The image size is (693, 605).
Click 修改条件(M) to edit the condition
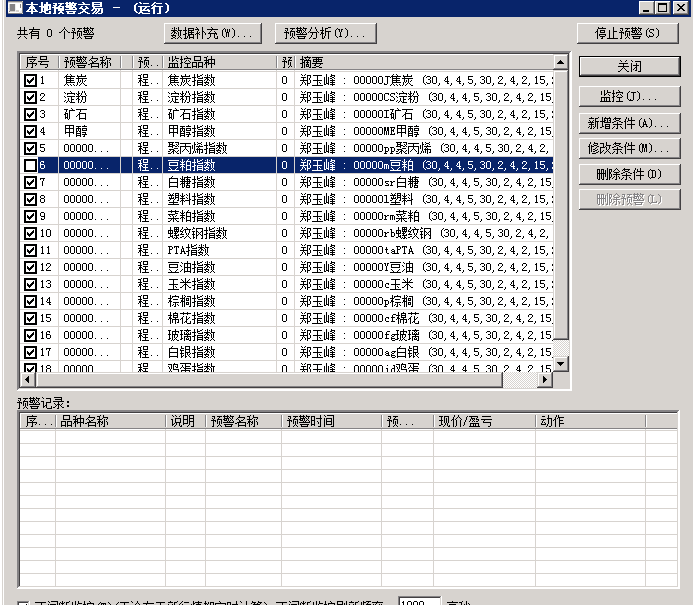coord(629,148)
